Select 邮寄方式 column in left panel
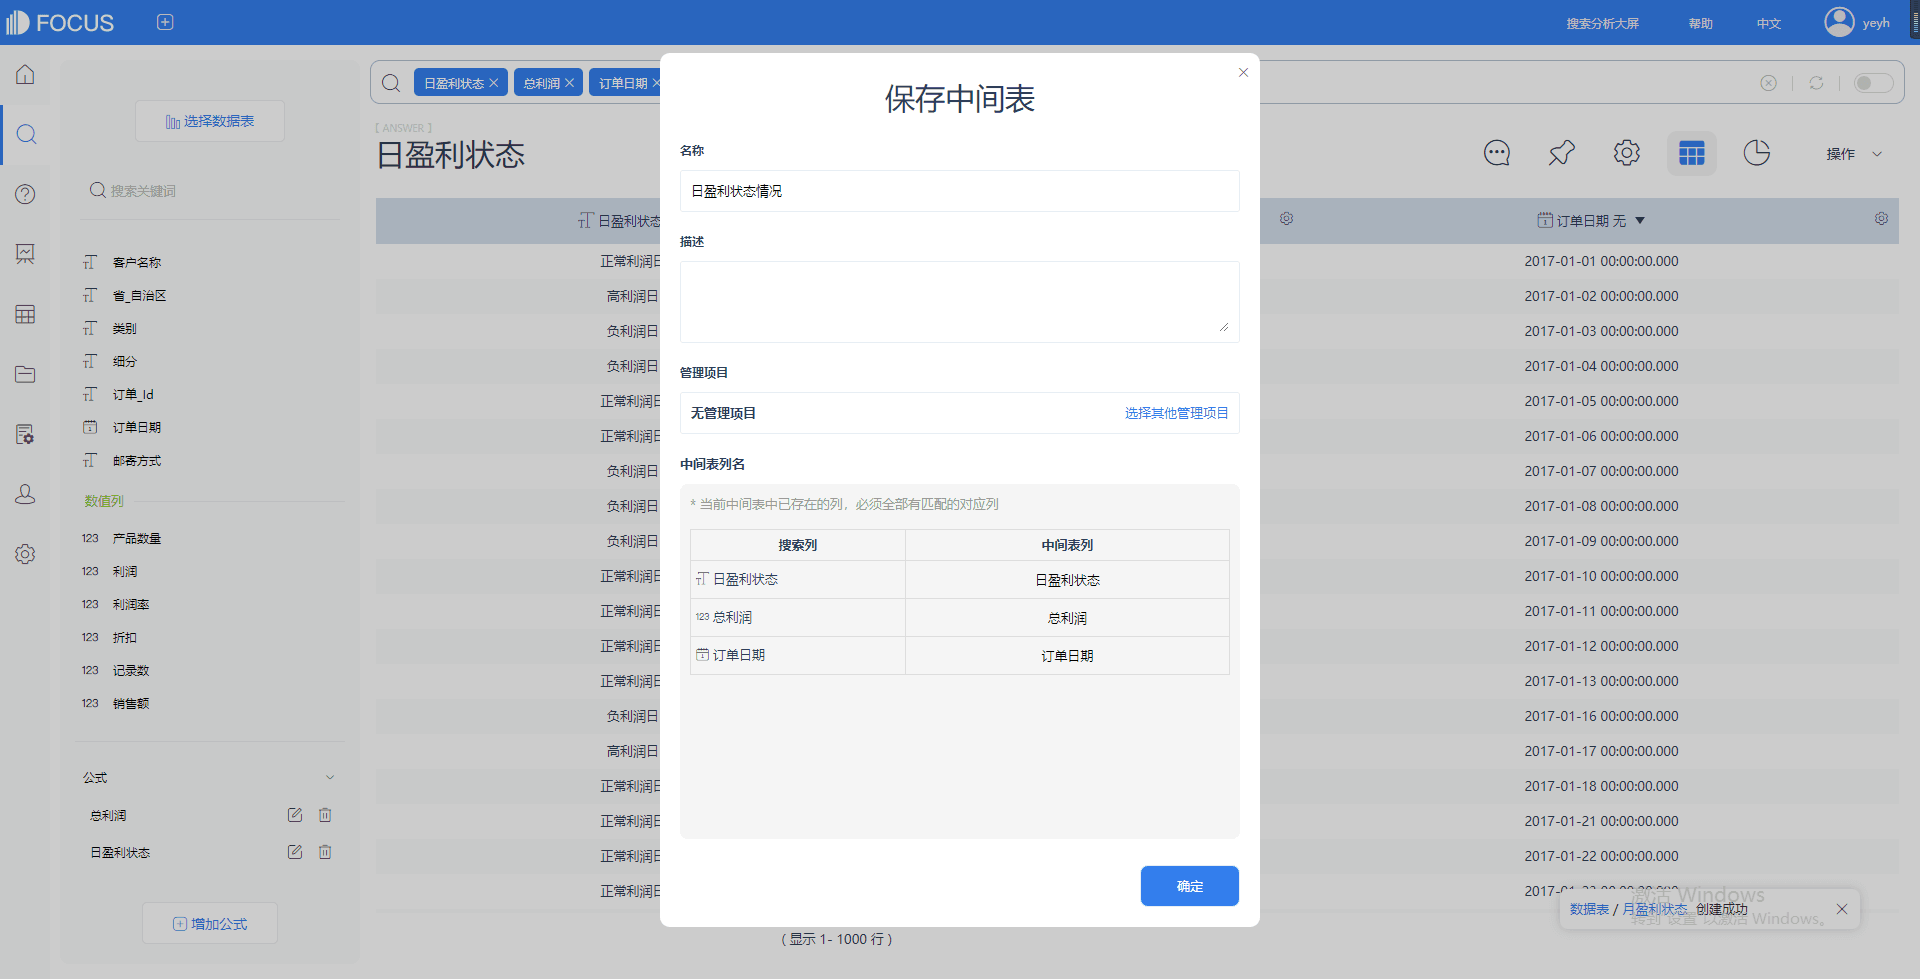Screen dimensions: 1920x979 (x=137, y=461)
